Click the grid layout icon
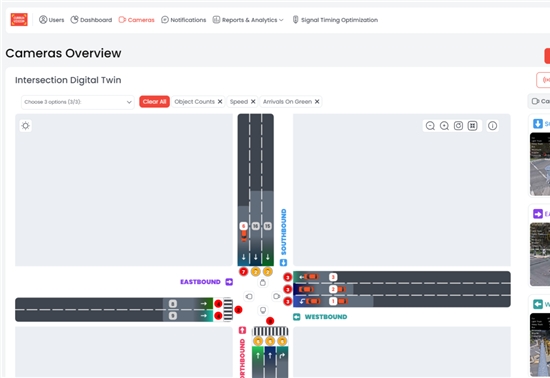 [472, 126]
